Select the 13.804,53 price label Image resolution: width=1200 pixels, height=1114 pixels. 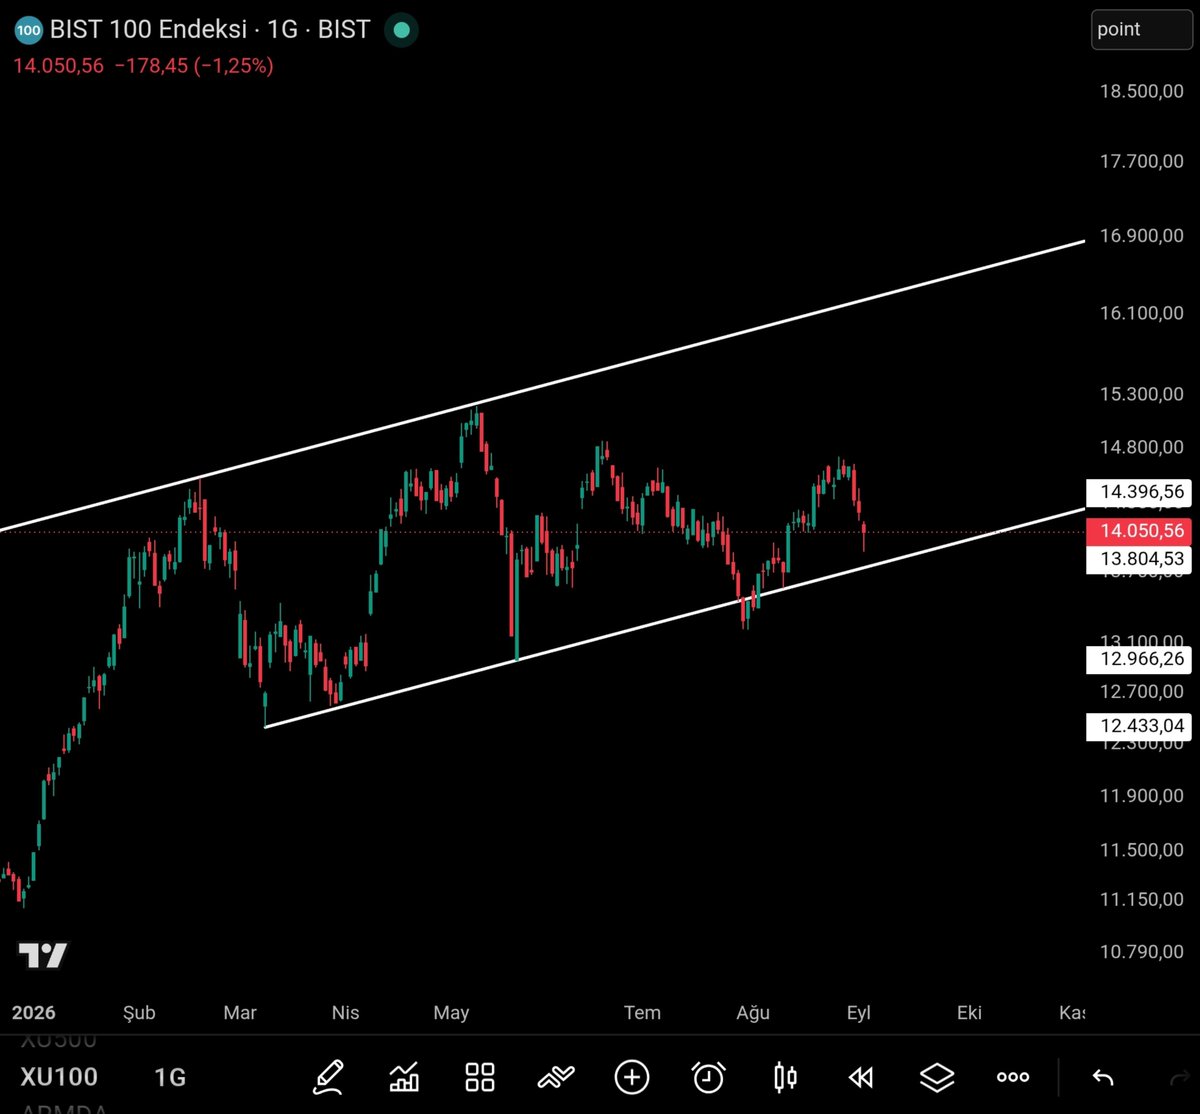[1139, 559]
